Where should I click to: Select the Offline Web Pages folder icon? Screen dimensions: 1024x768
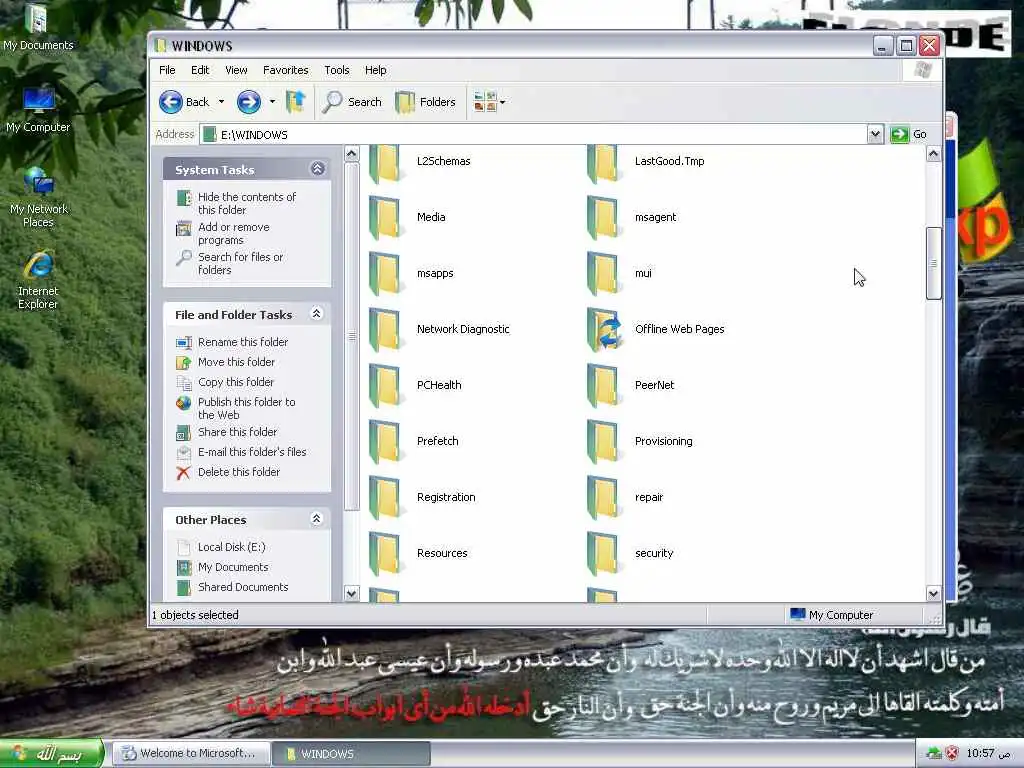pos(603,330)
